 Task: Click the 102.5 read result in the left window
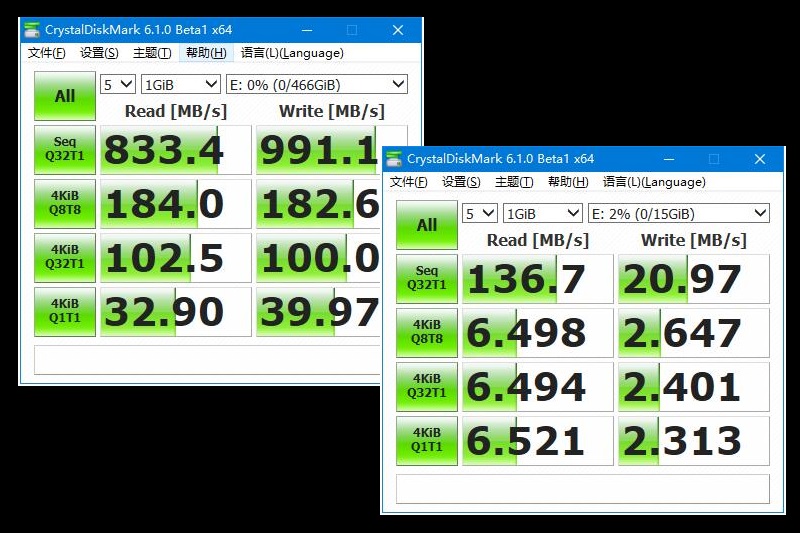pos(176,258)
